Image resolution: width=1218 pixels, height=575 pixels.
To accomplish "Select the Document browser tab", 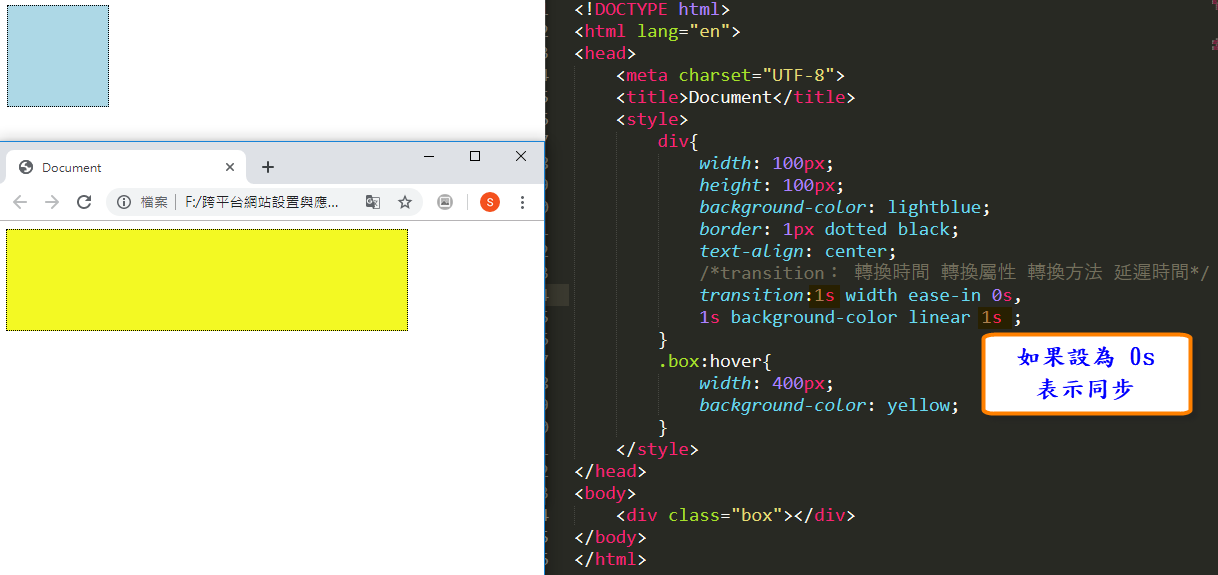I will 110,167.
